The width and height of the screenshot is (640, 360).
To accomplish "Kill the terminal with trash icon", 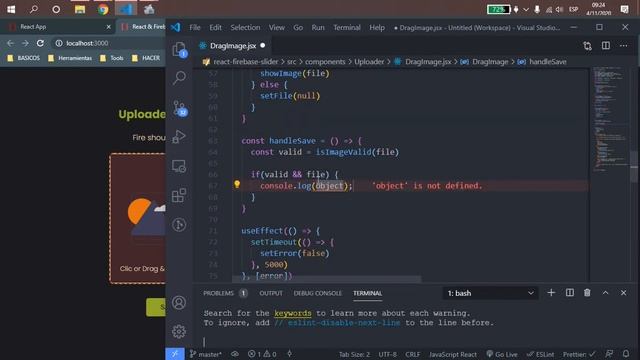I will point(587,293).
